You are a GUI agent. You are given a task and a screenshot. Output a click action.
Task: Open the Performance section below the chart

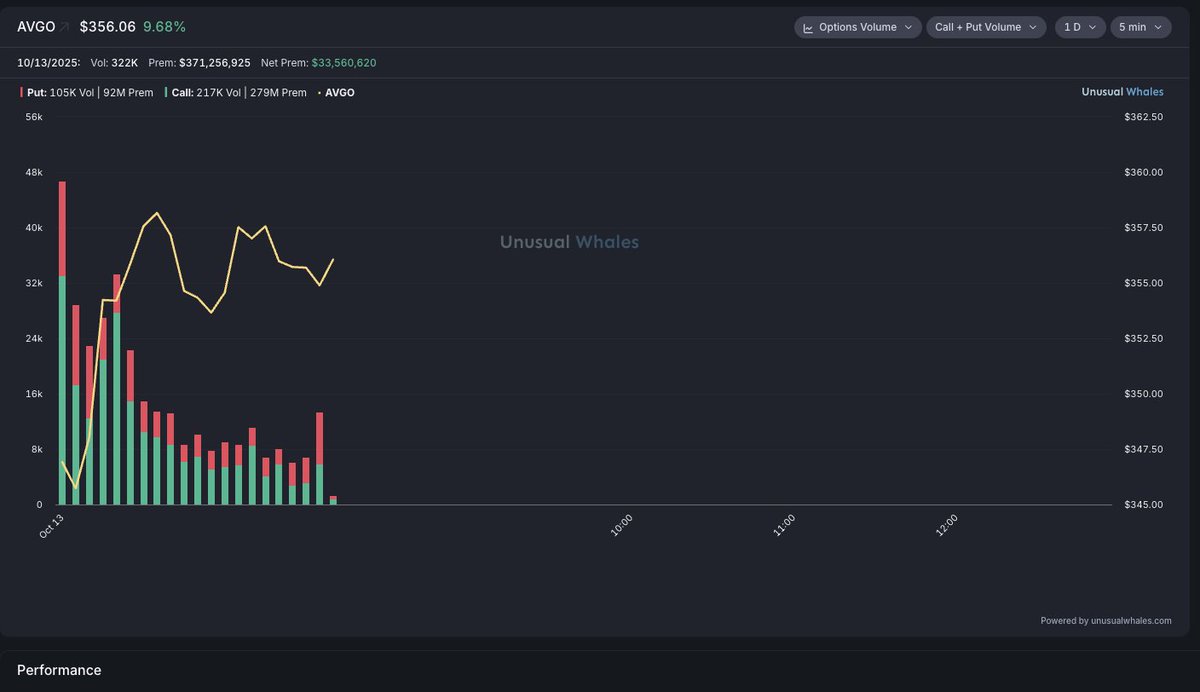tap(59, 670)
